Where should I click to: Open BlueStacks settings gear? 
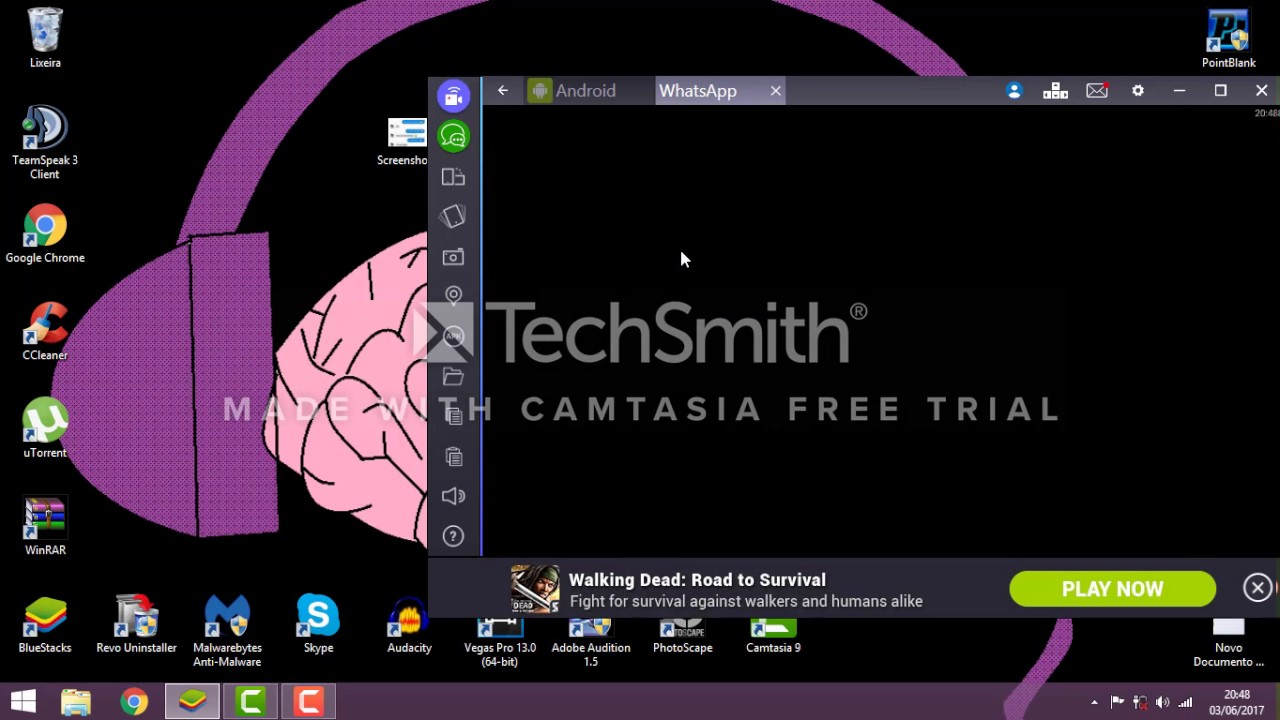[1138, 91]
